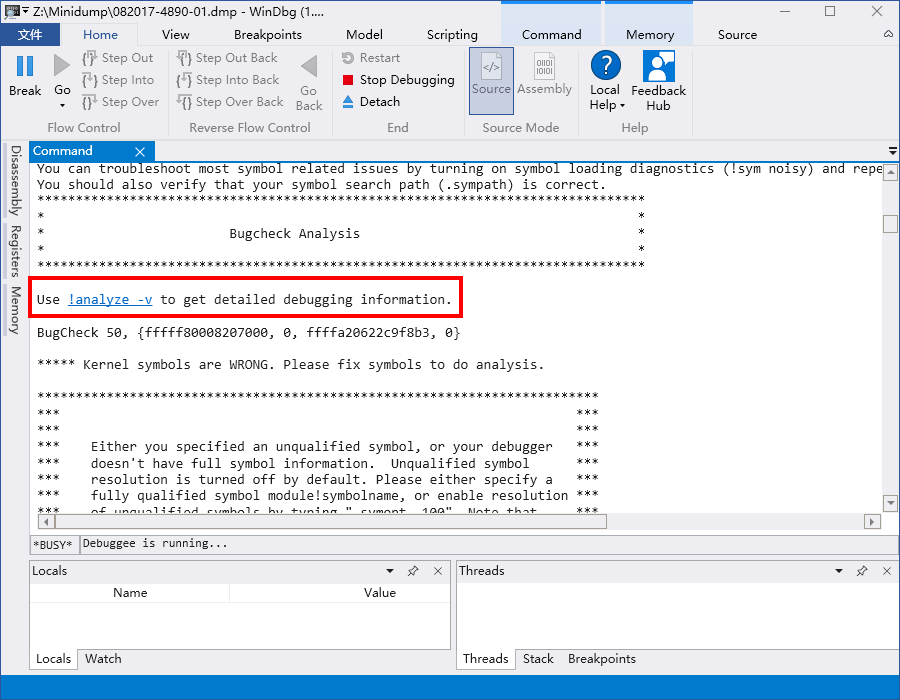
Task: Click Stop Debugging red square
Action: click(x=348, y=80)
